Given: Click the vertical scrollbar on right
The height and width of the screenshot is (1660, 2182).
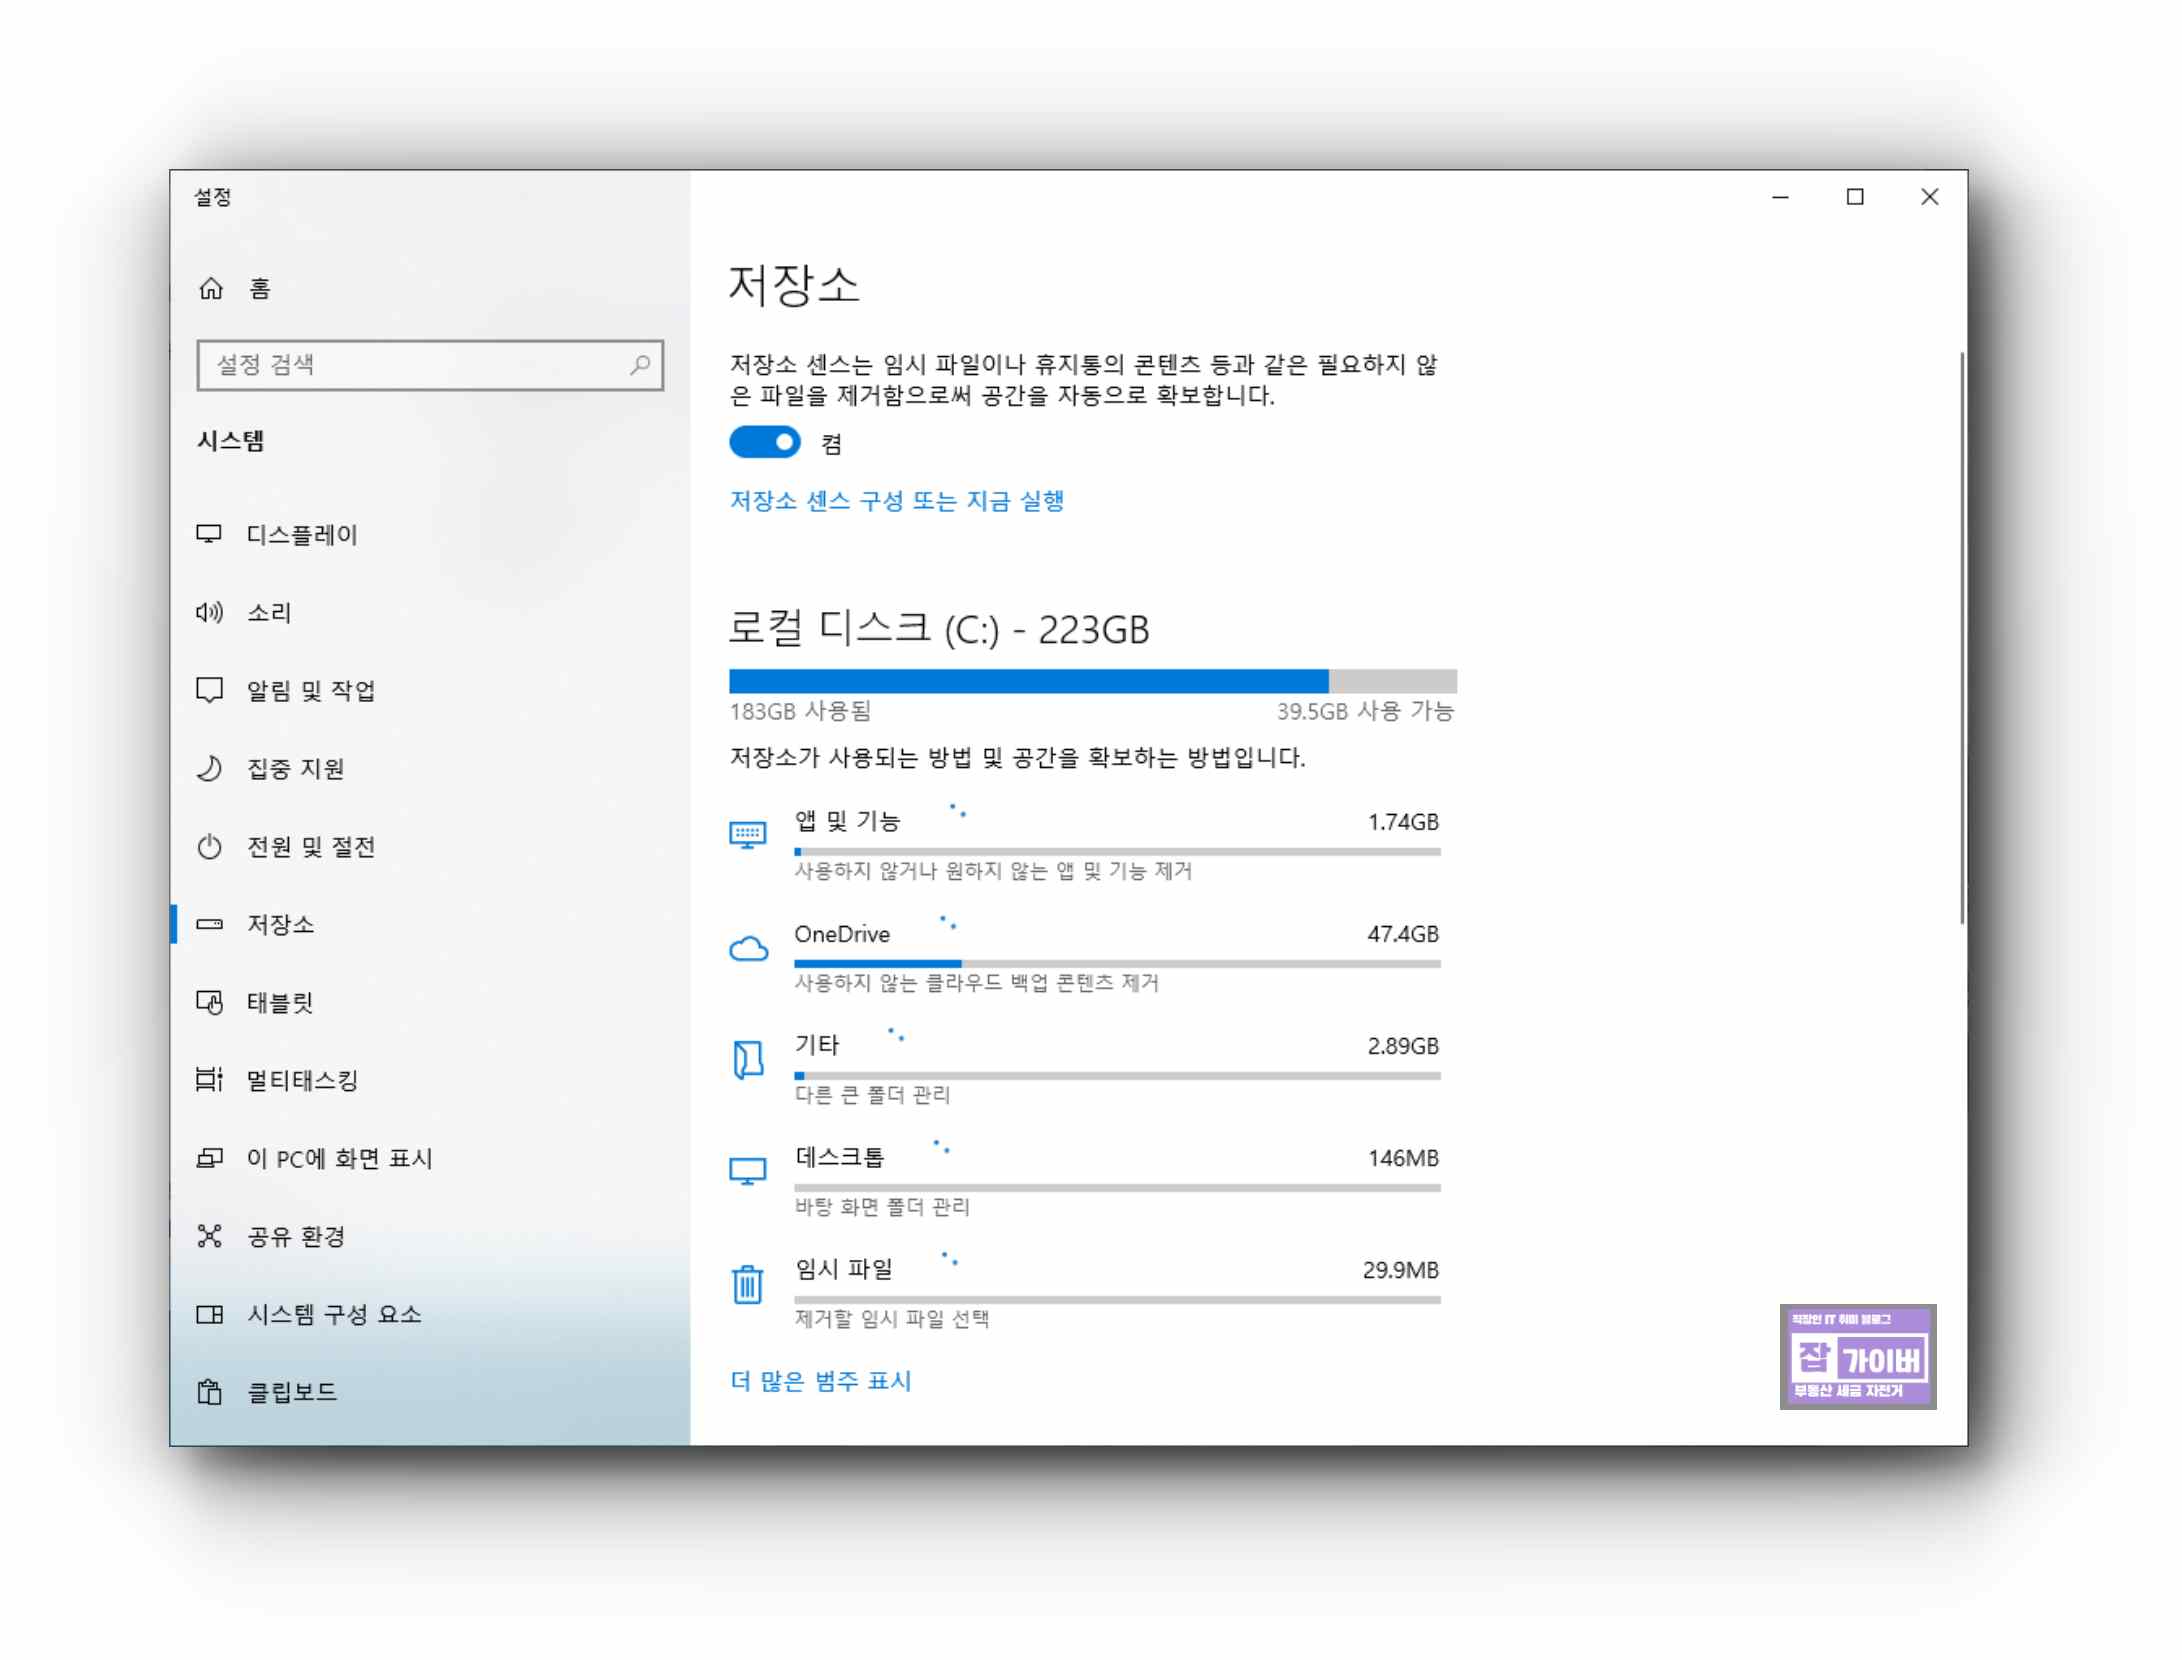Looking at the screenshot, I should 1962,637.
